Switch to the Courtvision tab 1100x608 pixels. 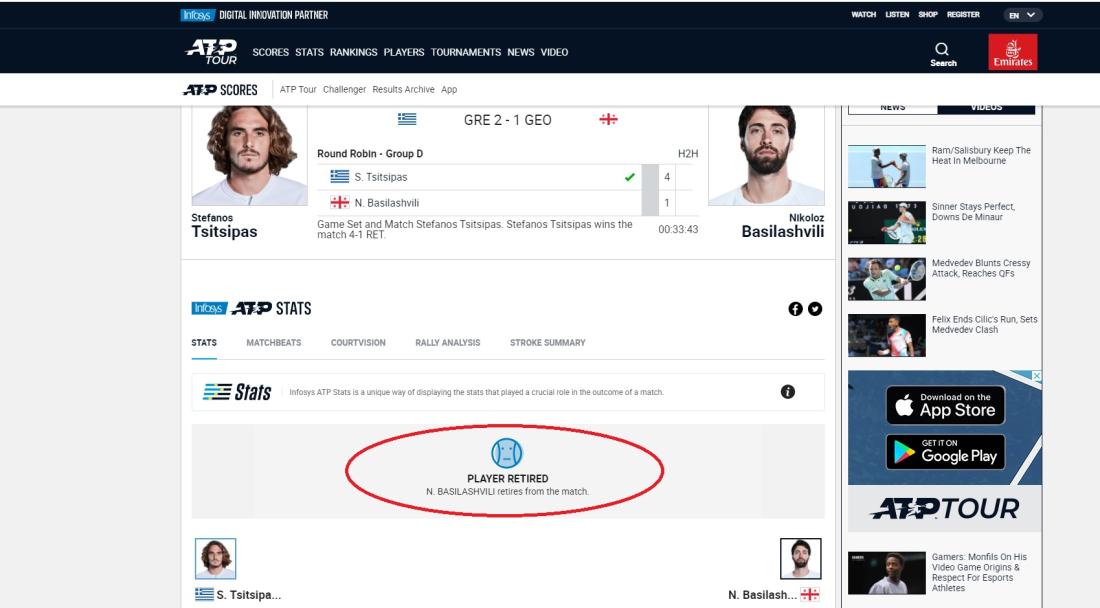point(358,343)
